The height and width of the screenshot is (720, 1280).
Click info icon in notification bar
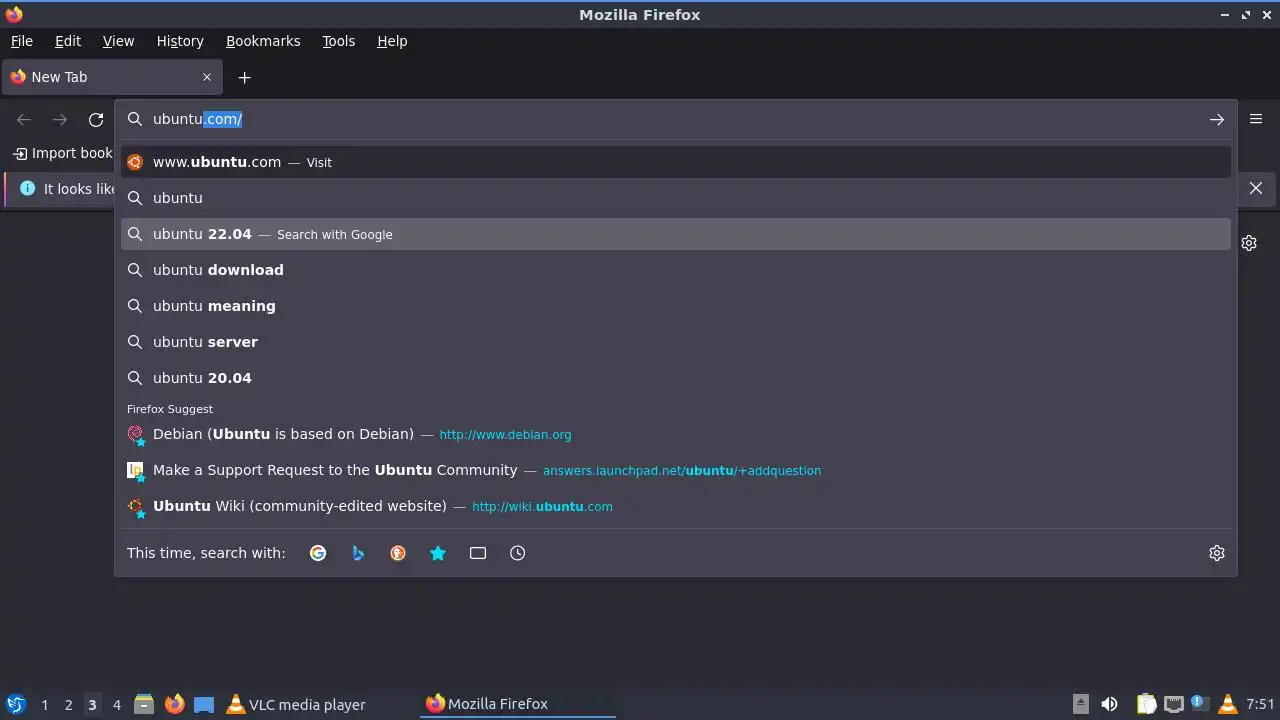coord(27,188)
